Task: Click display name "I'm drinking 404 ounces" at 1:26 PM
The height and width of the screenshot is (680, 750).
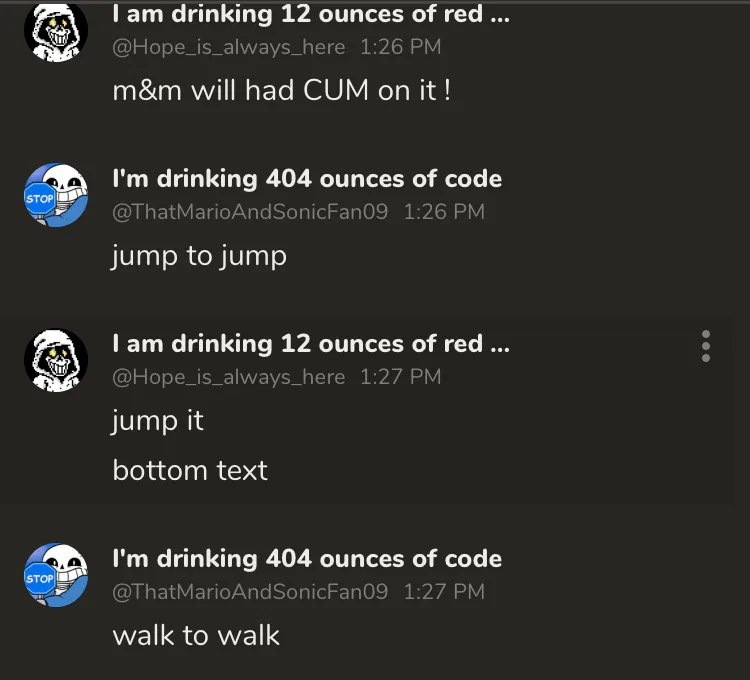Action: 307,179
